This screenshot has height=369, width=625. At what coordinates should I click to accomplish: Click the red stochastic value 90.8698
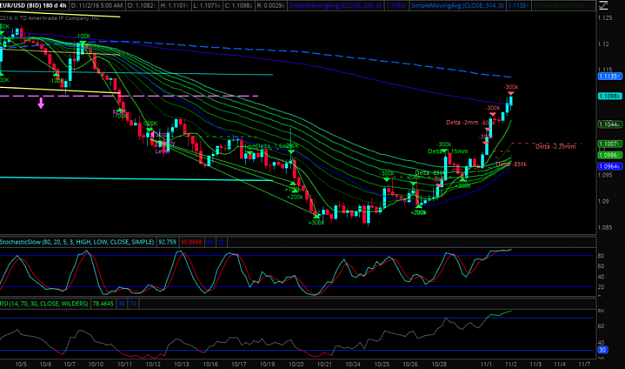coord(192,242)
